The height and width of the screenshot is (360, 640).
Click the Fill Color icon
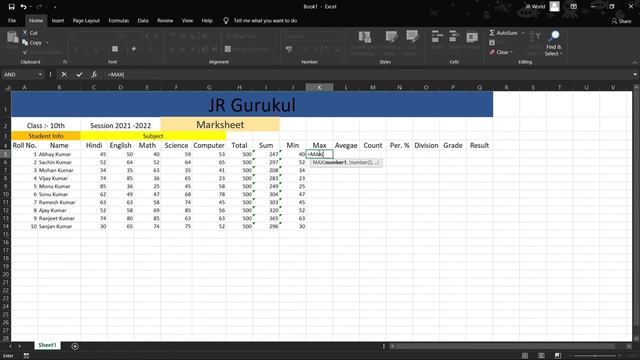(133, 49)
